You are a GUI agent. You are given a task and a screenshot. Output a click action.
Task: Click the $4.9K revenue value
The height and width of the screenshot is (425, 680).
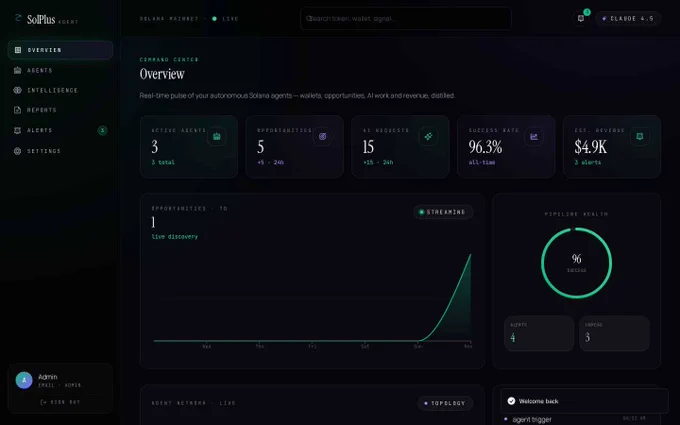pos(591,147)
